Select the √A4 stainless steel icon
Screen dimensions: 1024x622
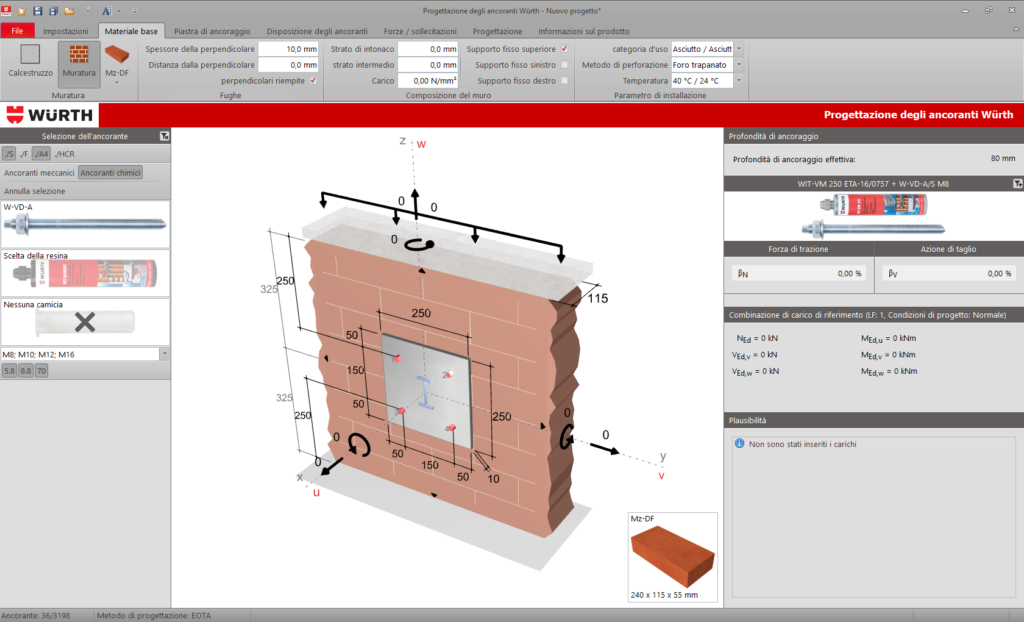pos(41,153)
